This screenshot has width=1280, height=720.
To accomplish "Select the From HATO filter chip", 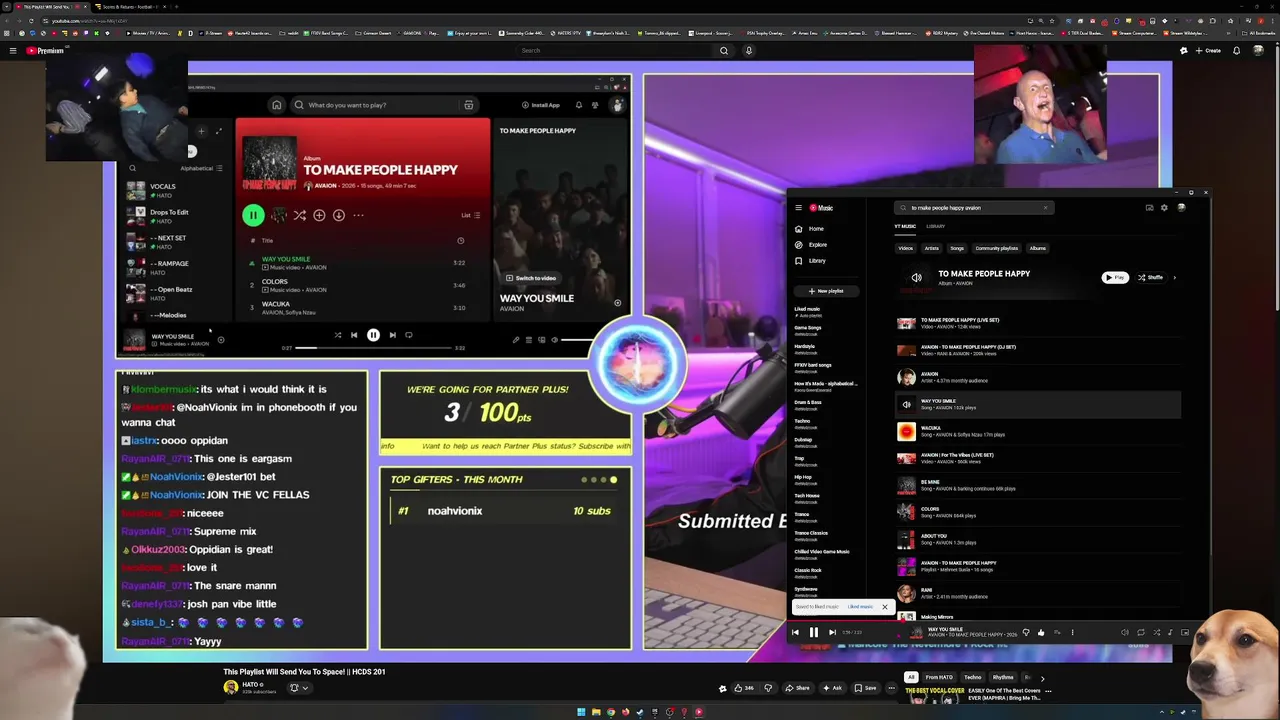I will point(938,677).
